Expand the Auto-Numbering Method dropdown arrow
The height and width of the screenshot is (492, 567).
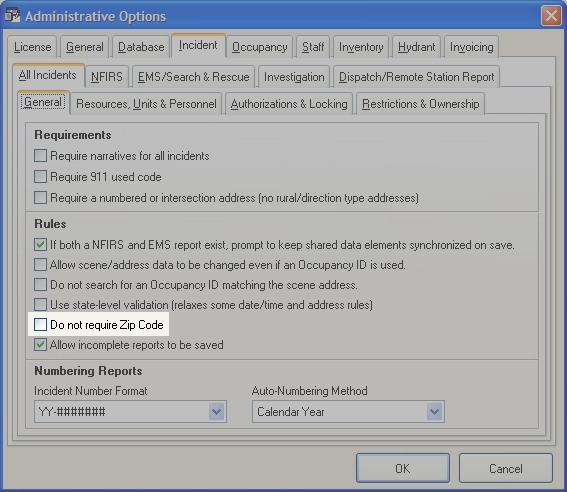tap(435, 411)
